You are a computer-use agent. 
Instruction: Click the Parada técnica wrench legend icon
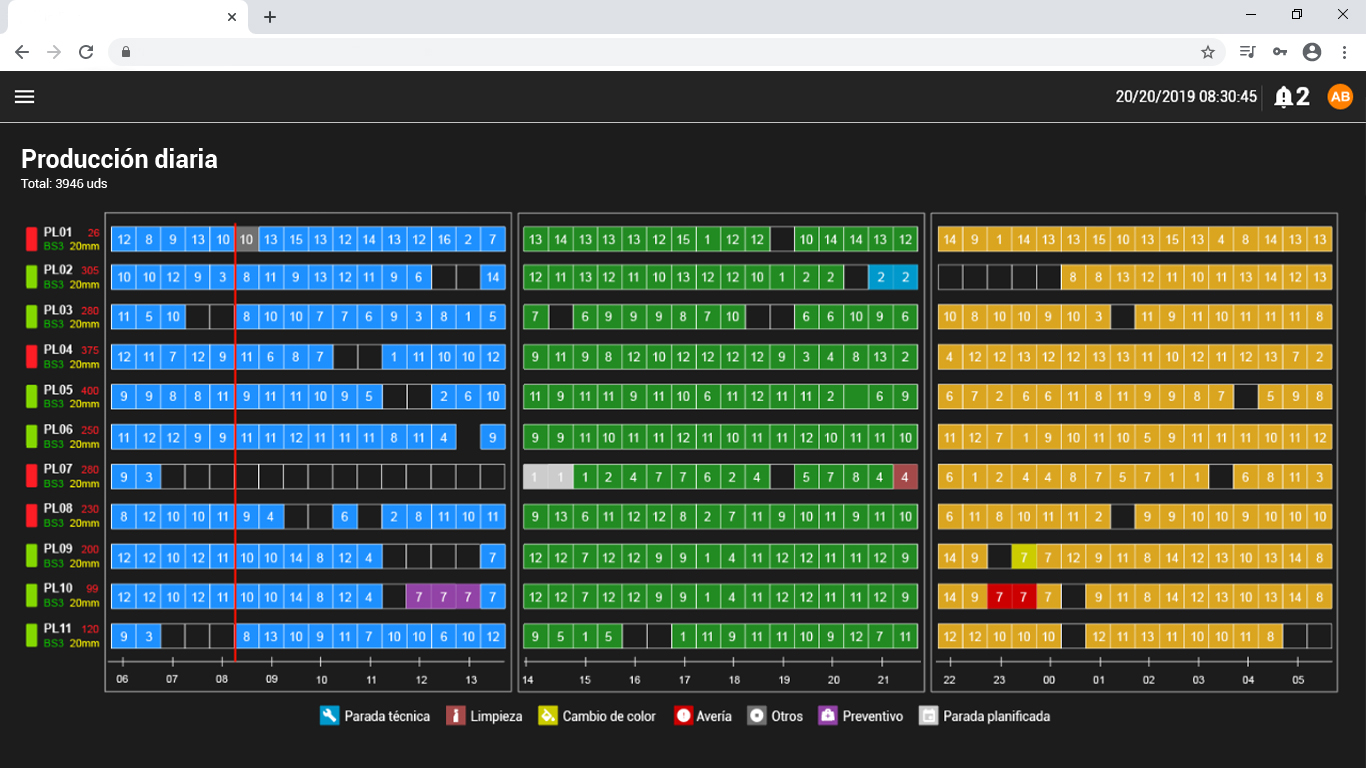330,716
